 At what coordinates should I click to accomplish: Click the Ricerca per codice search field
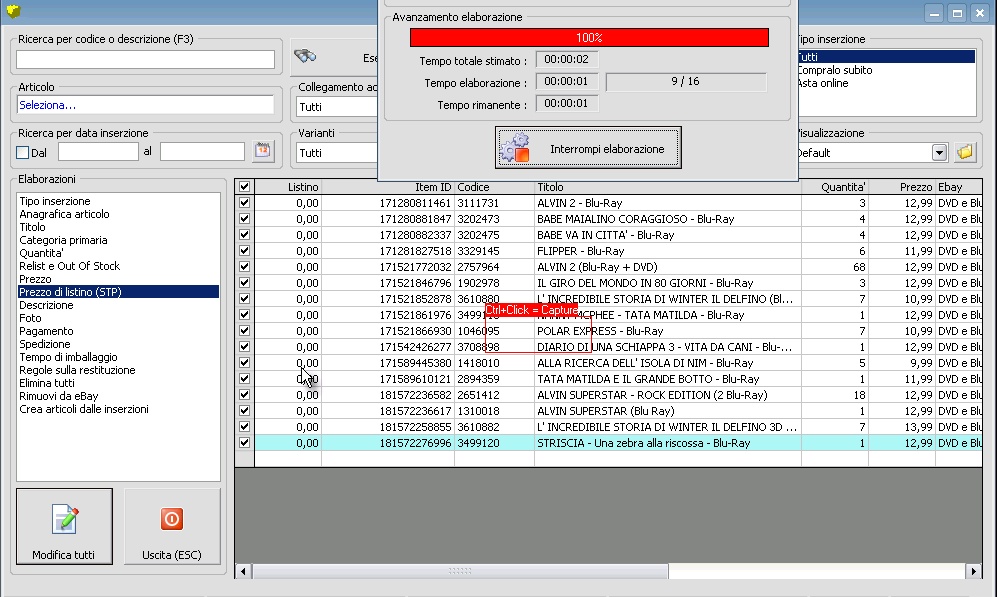coord(145,60)
